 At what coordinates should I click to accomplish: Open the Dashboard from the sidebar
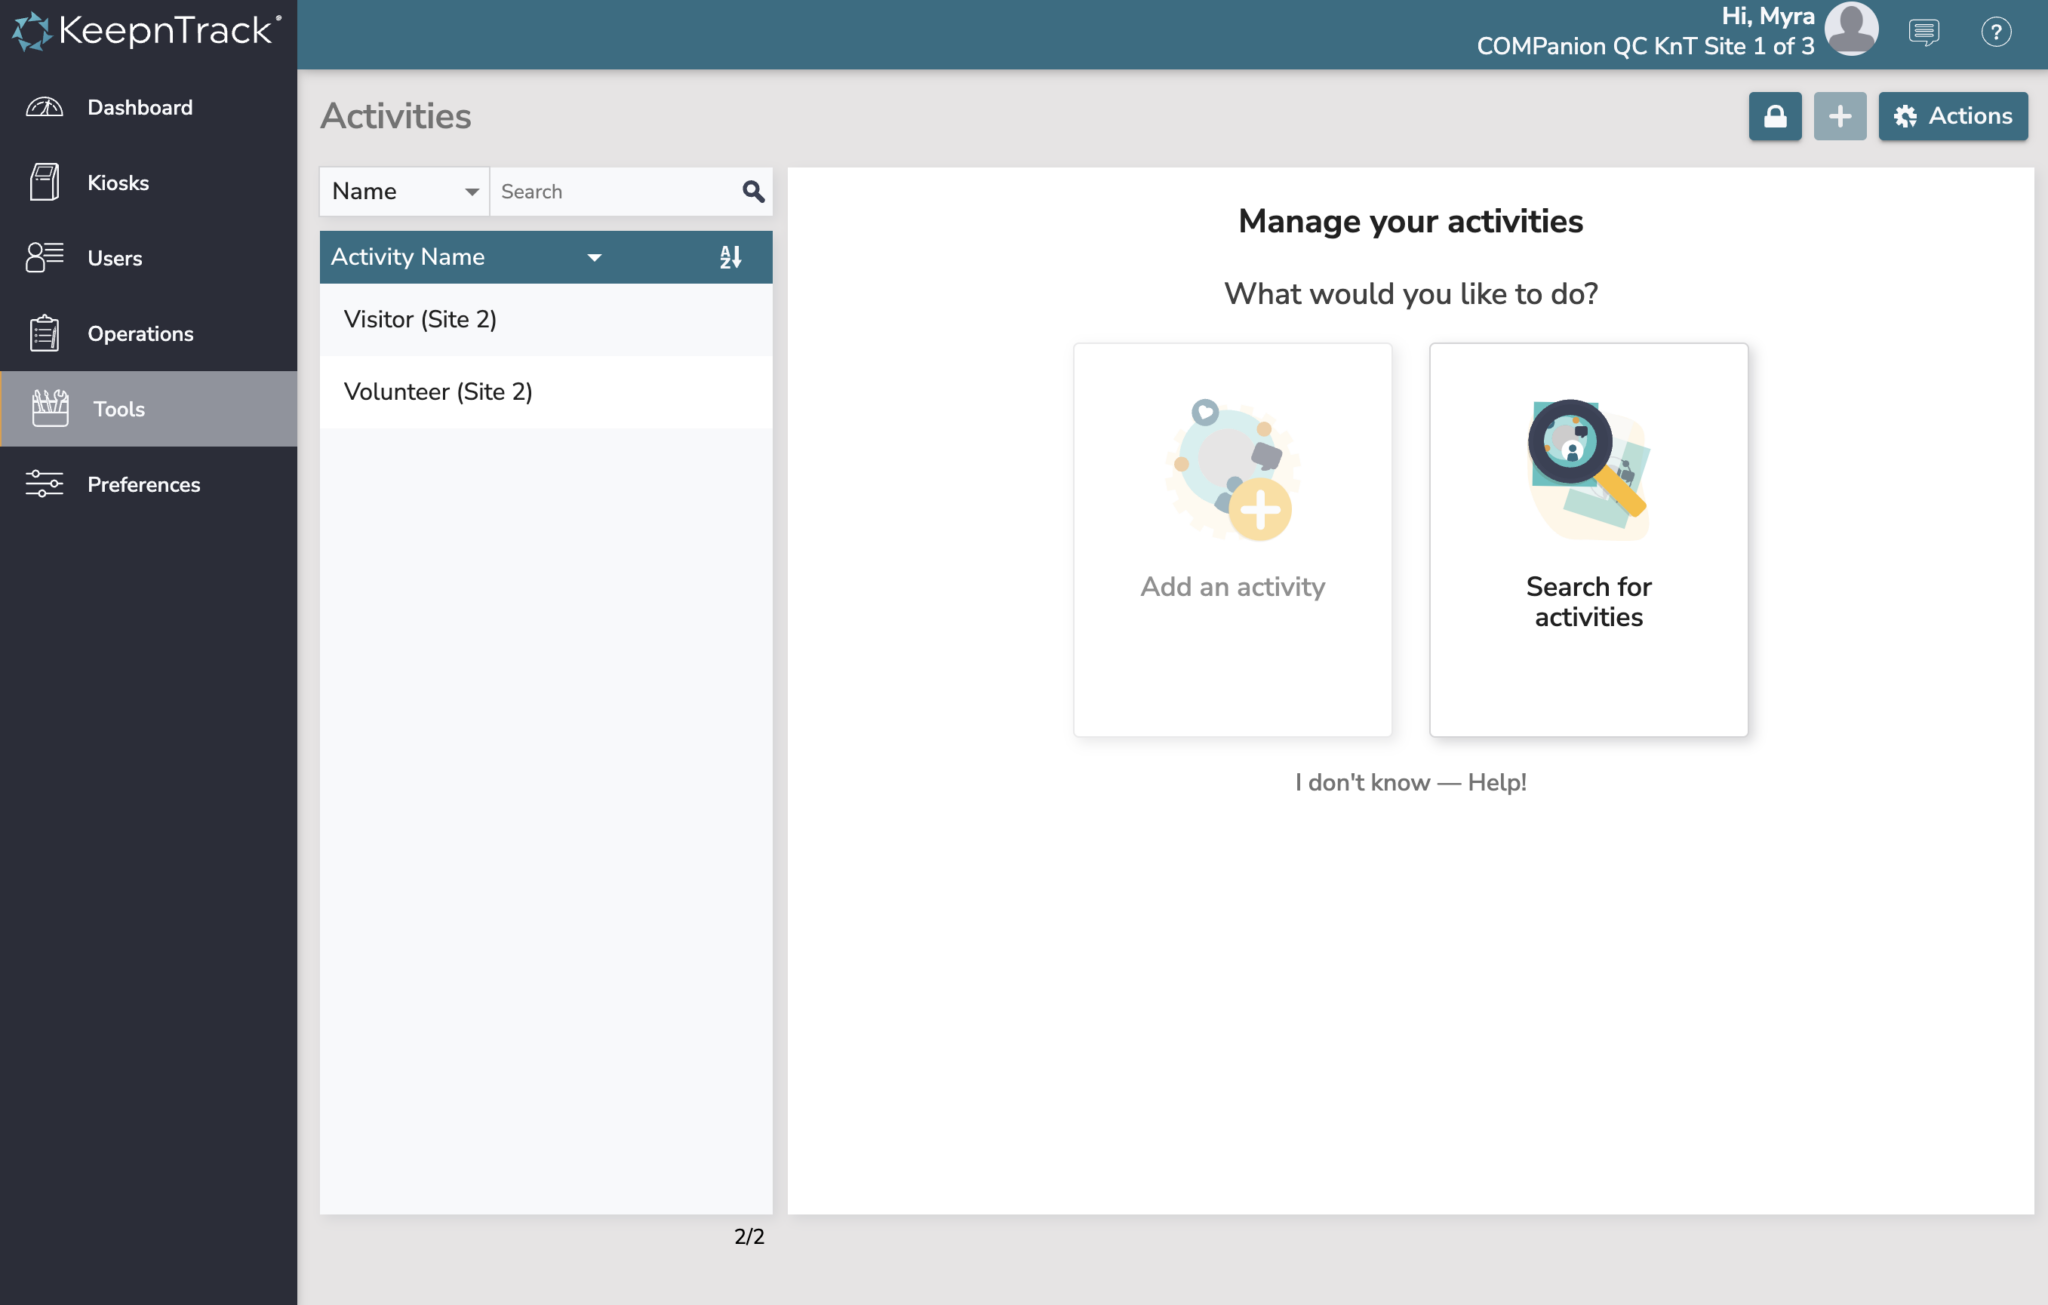[x=140, y=107]
